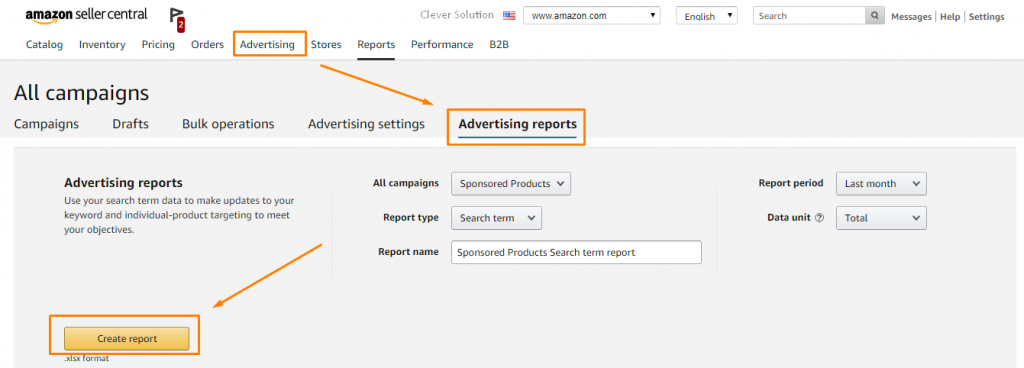Image resolution: width=1024 pixels, height=368 pixels.
Task: Open the Performance menu
Action: click(x=442, y=44)
